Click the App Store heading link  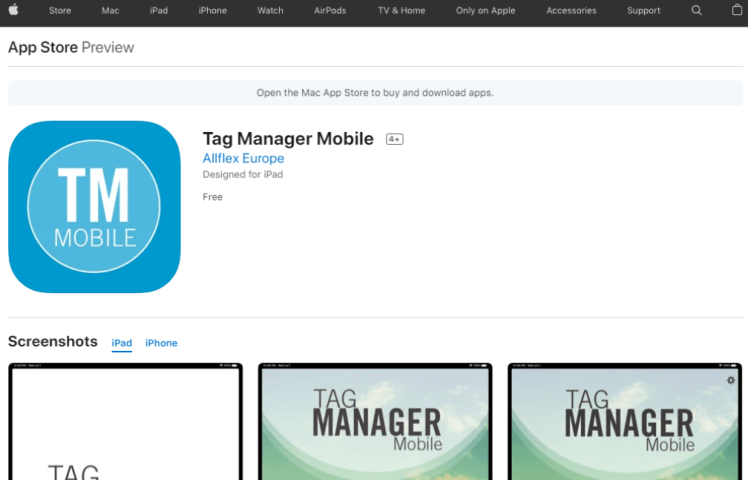(x=43, y=47)
